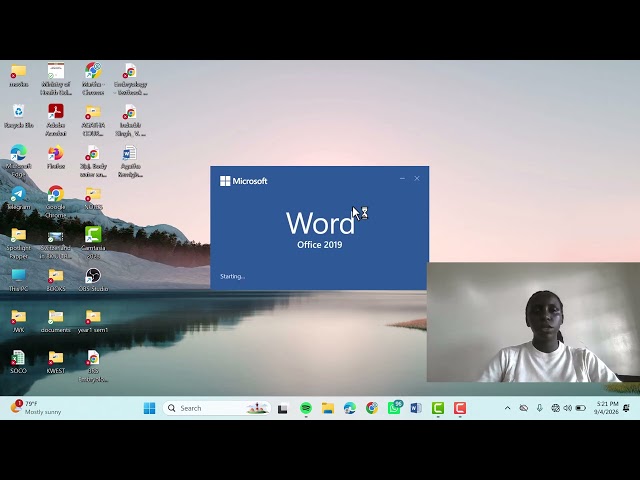Select the Inderbir Singh file on desktop
The image size is (640, 480).
[130, 120]
